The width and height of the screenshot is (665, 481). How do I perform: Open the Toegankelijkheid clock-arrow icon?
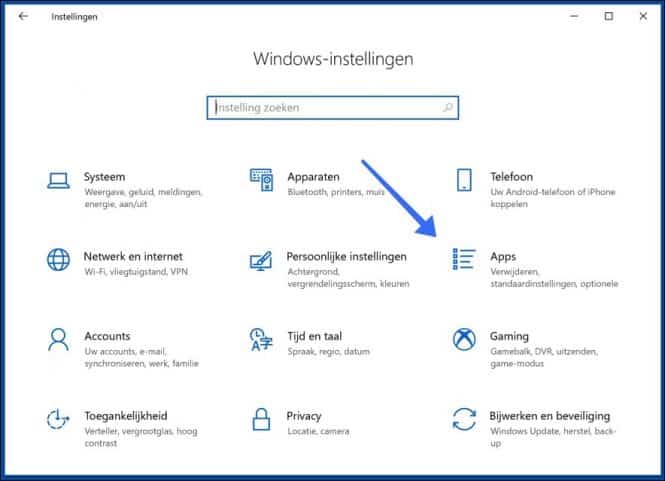[58, 419]
